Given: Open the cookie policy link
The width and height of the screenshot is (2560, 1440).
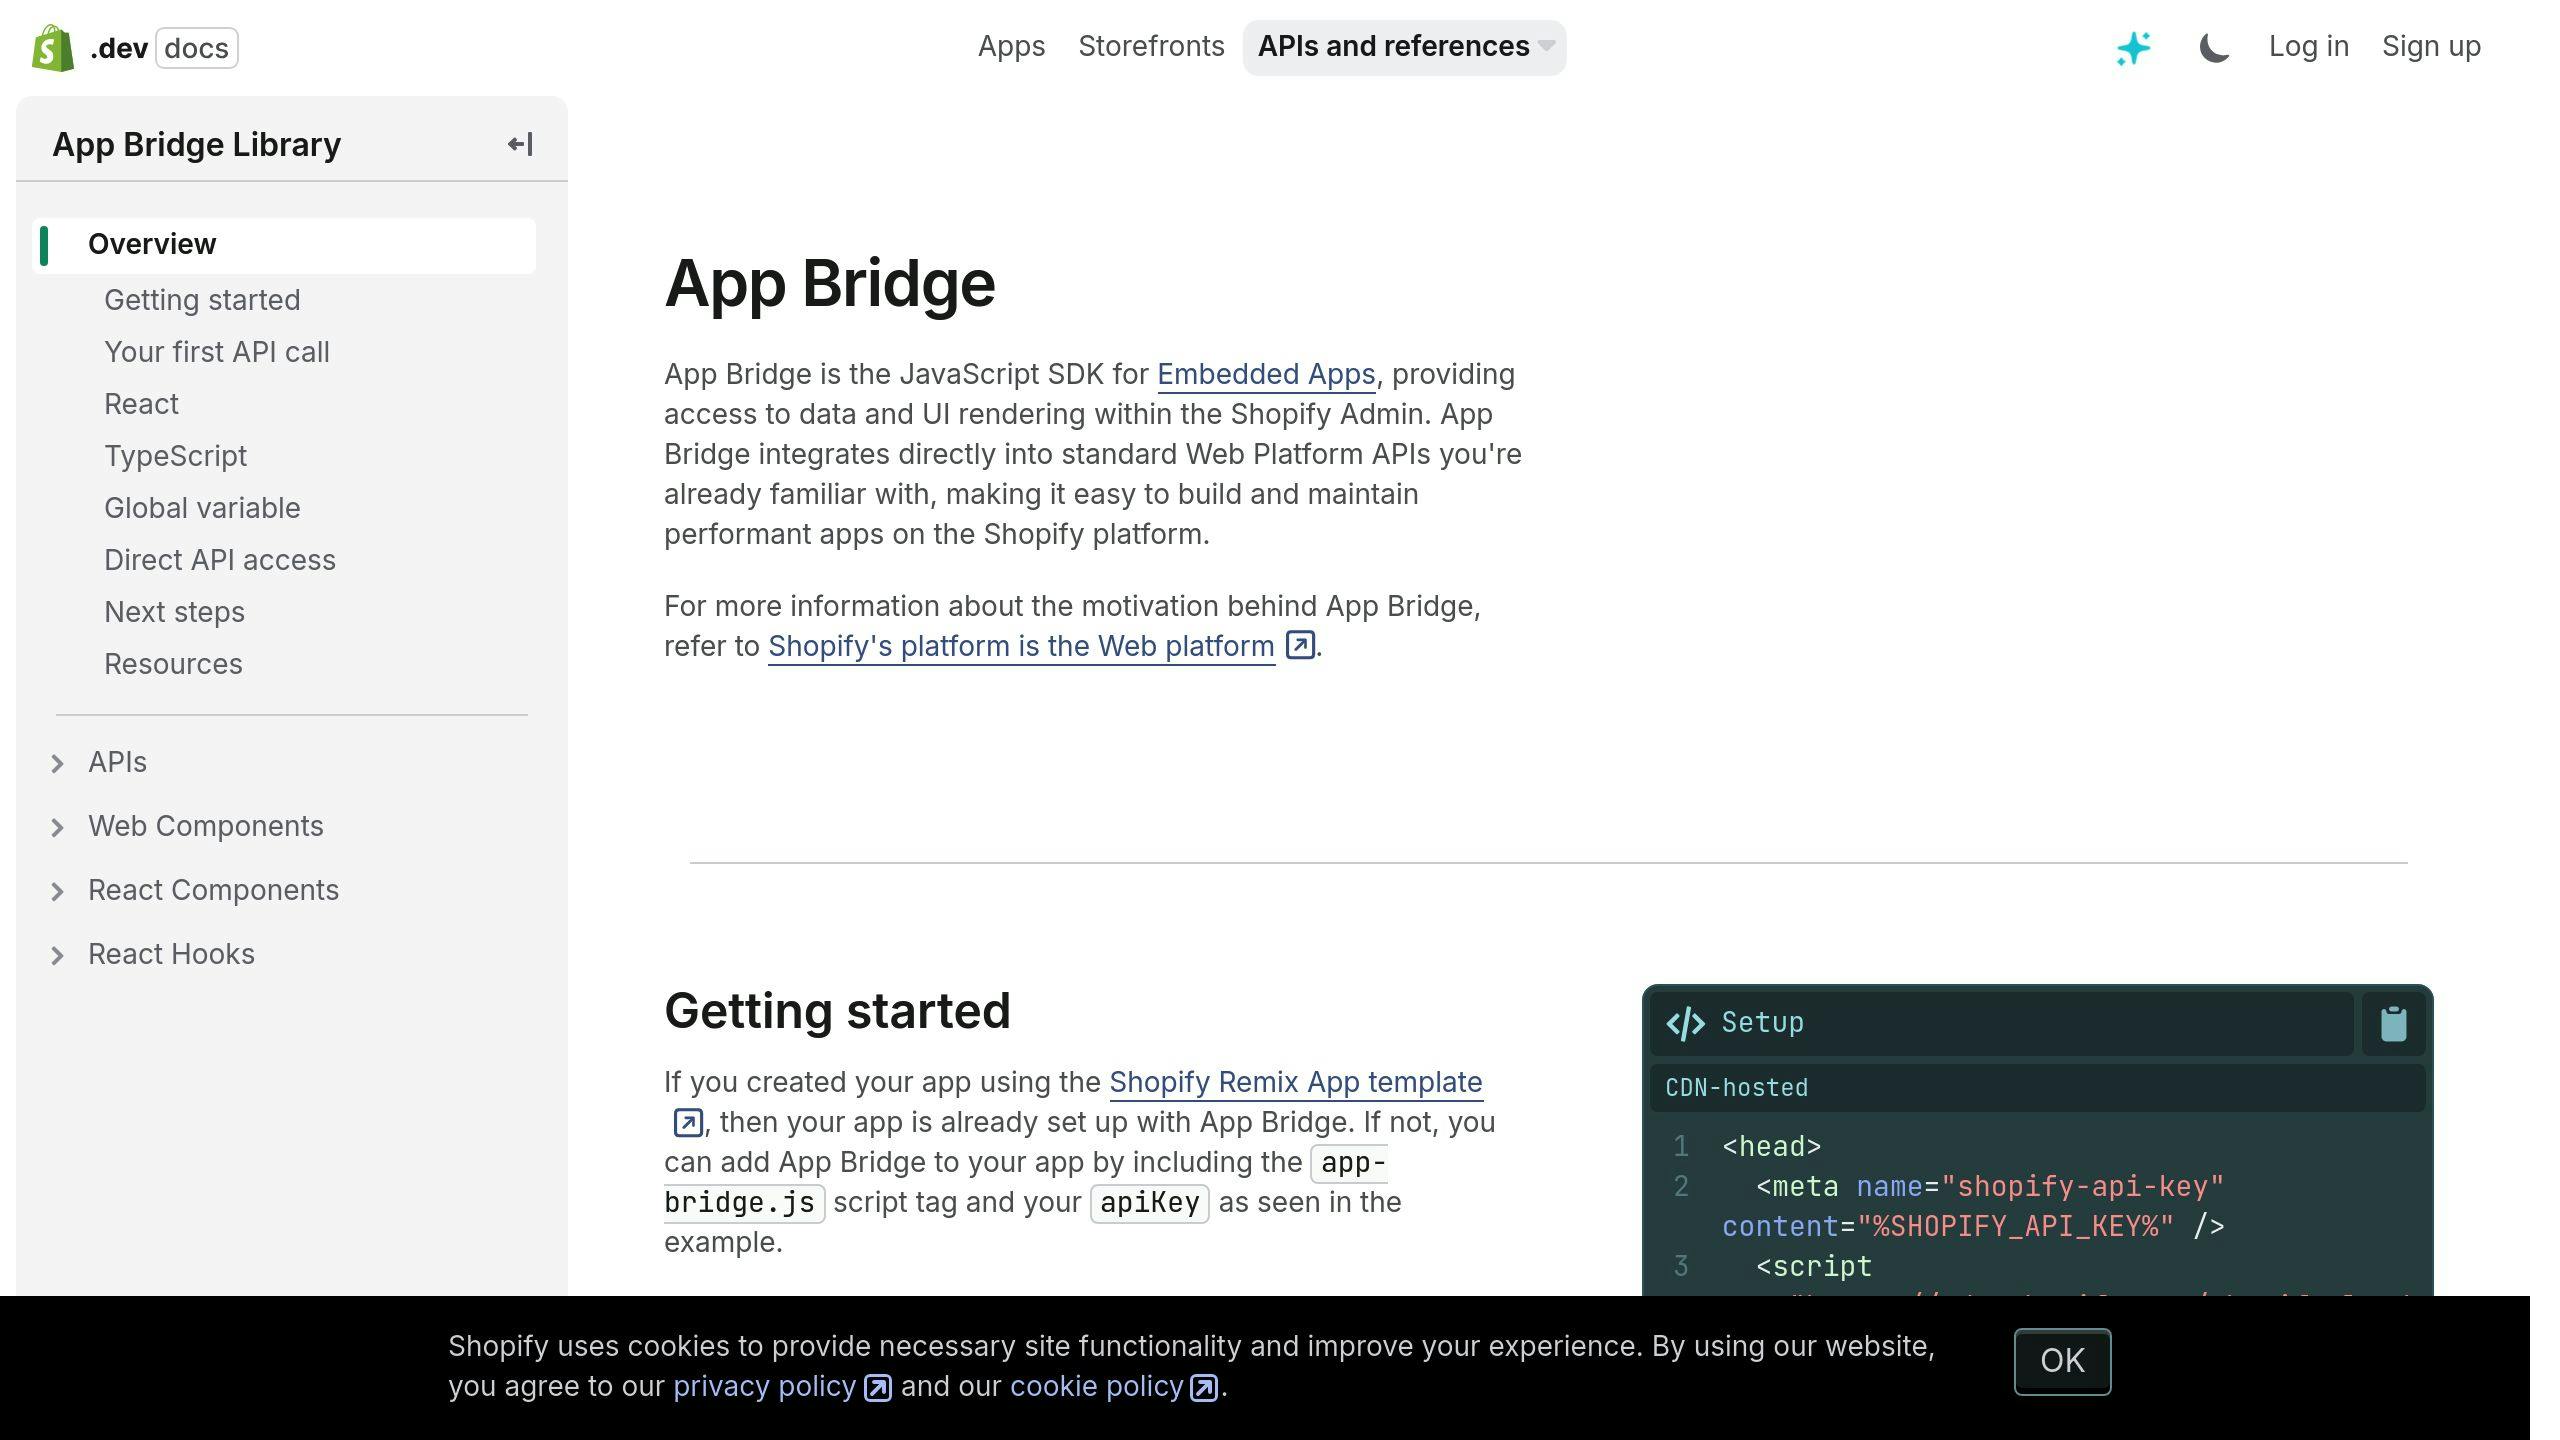Looking at the screenshot, I should point(1096,1387).
